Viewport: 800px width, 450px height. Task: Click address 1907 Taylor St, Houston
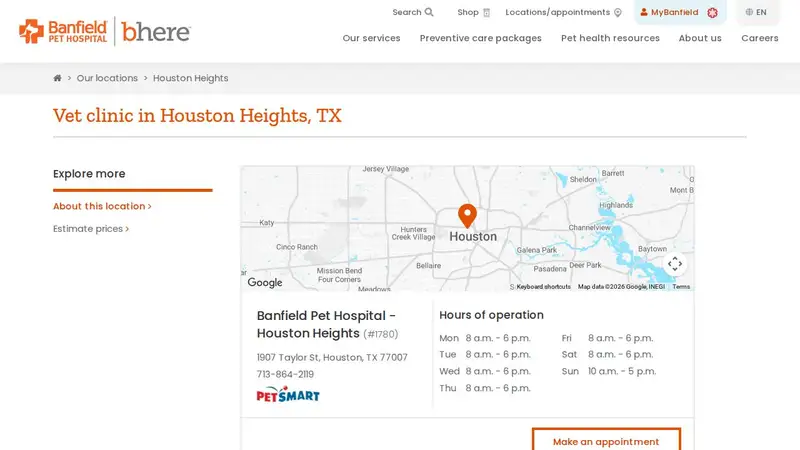(332, 357)
